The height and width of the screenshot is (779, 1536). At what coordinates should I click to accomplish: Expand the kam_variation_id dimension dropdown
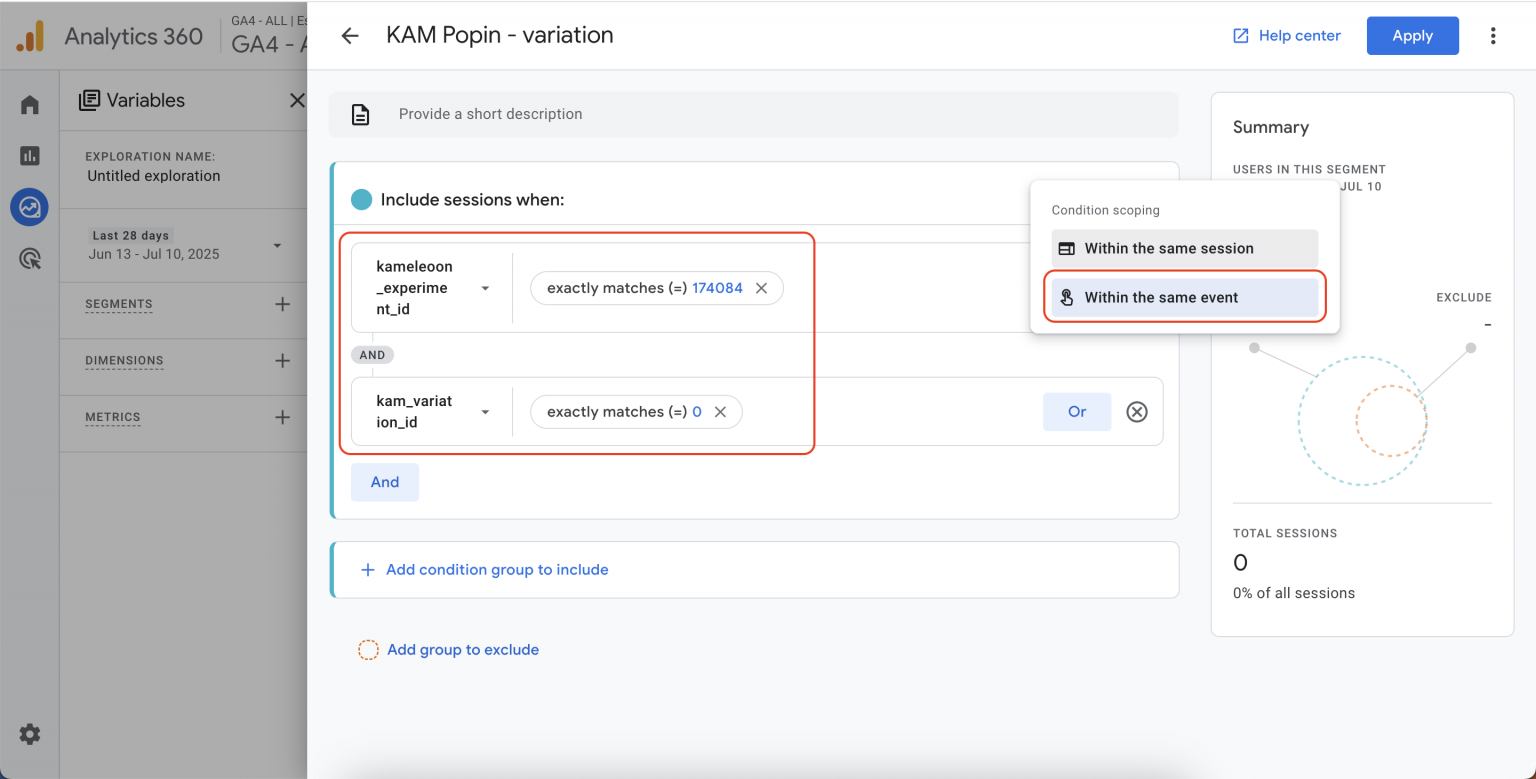coord(485,412)
